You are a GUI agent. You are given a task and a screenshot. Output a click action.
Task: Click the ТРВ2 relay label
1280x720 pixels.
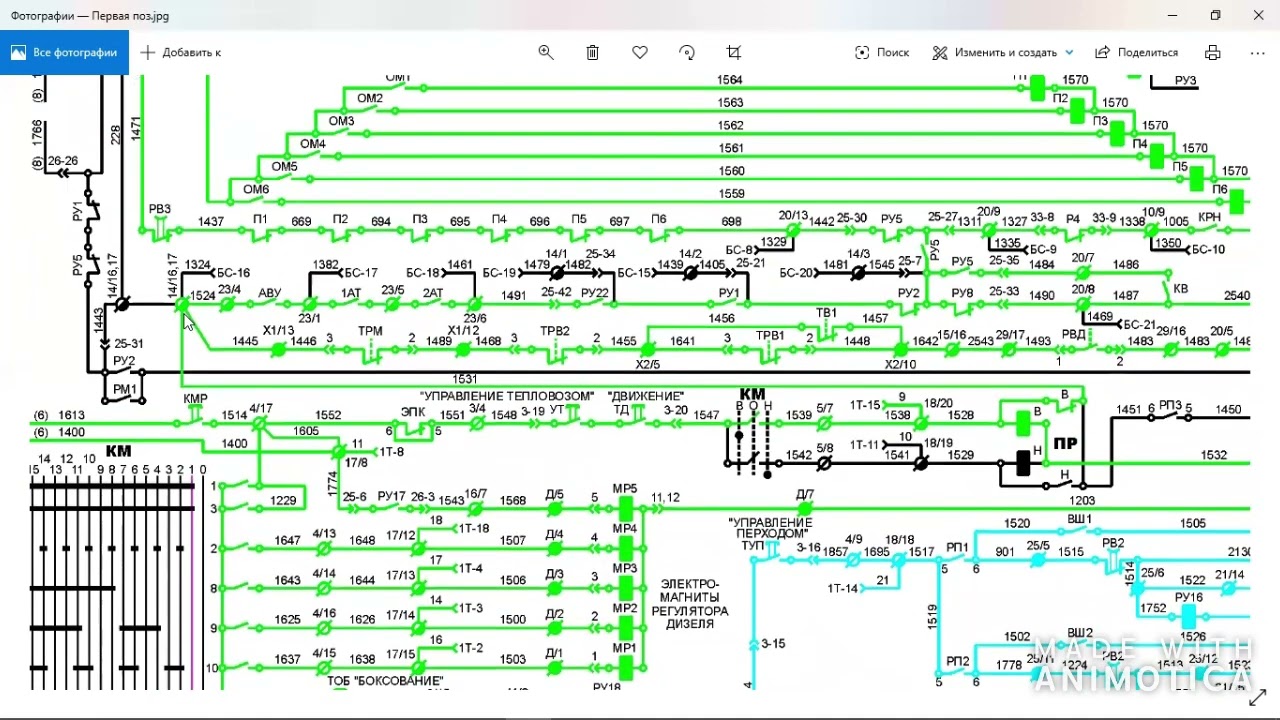pos(555,331)
